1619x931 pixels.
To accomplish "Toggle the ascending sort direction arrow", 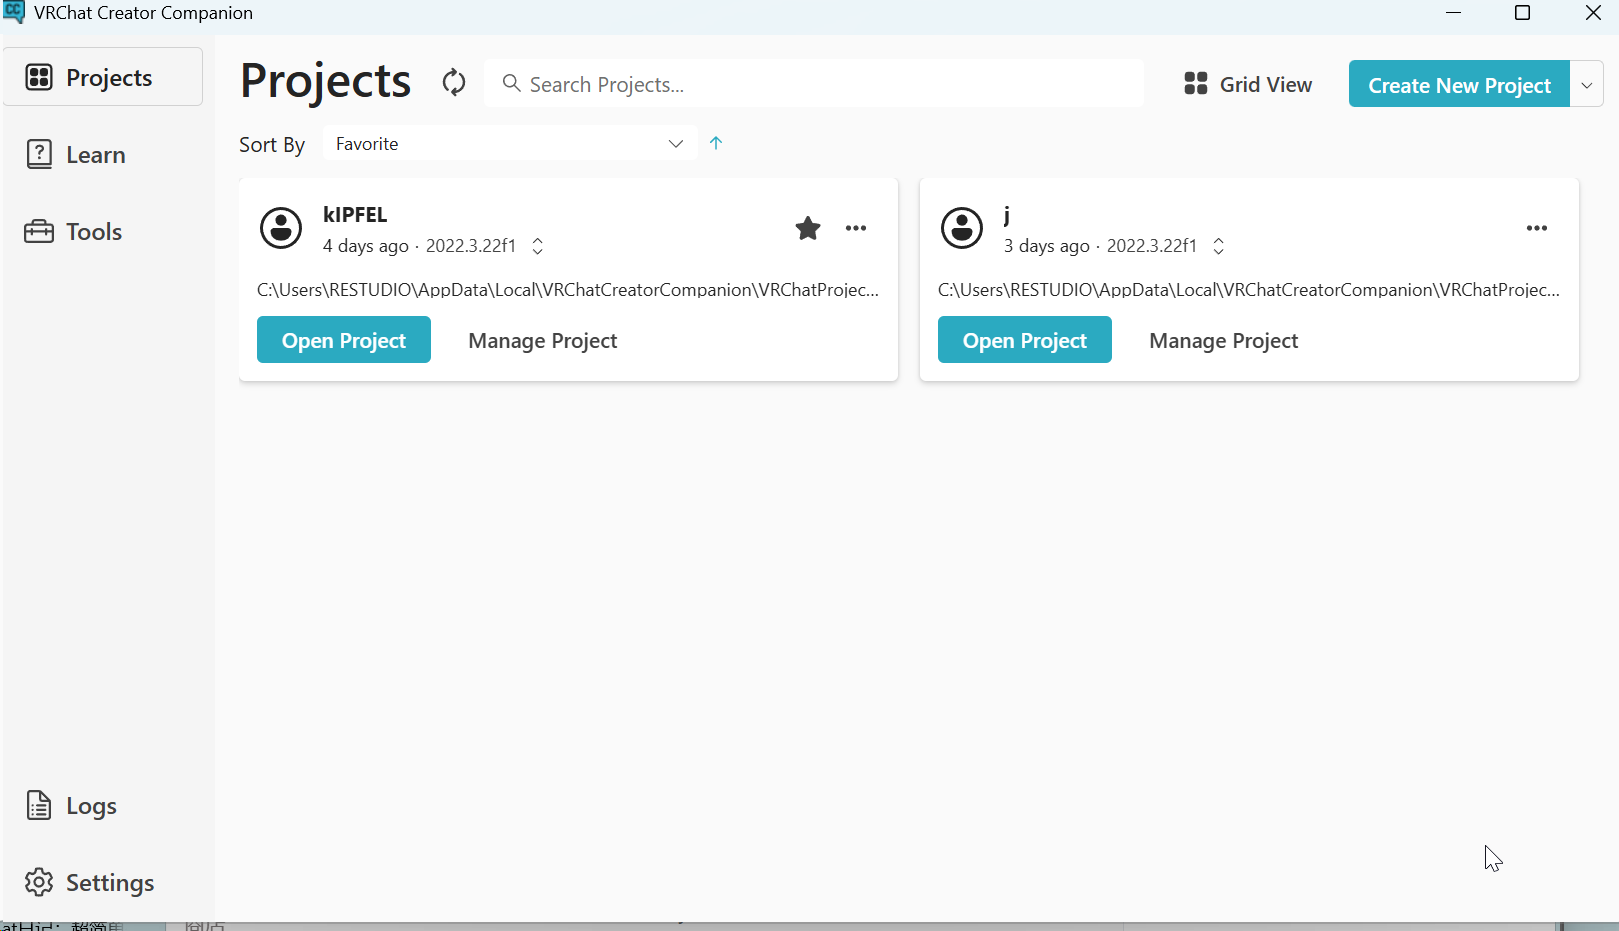I will (716, 143).
